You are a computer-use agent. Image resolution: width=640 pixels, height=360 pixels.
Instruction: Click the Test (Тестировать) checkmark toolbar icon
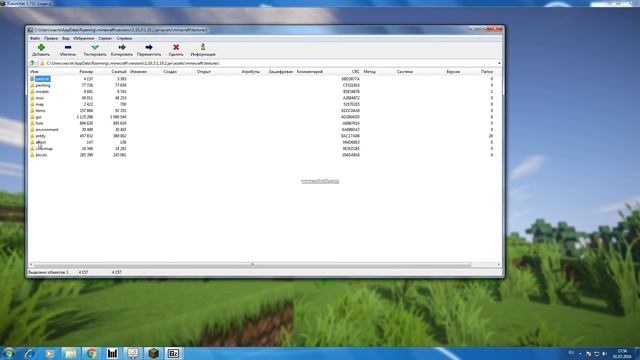coord(95,48)
